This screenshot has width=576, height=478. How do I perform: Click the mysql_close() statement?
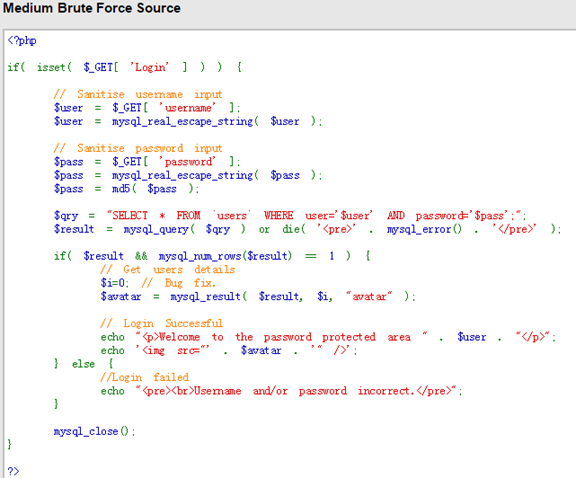click(x=94, y=431)
